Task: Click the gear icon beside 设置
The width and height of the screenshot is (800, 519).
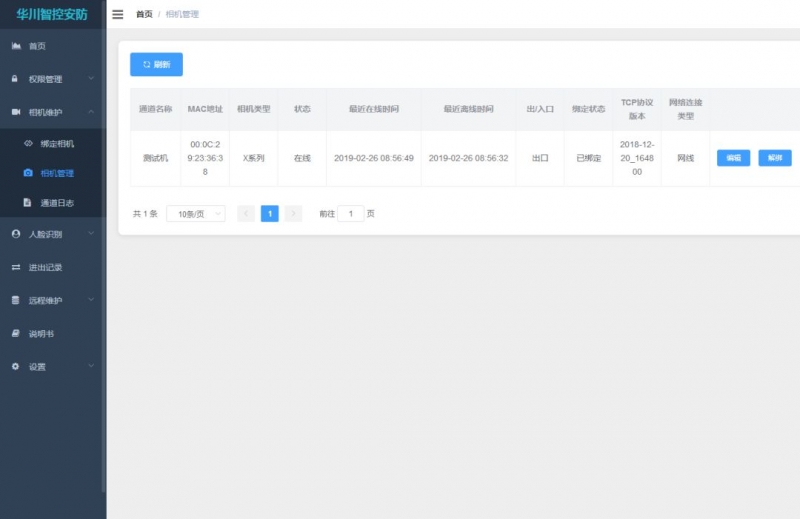Action: point(16,366)
